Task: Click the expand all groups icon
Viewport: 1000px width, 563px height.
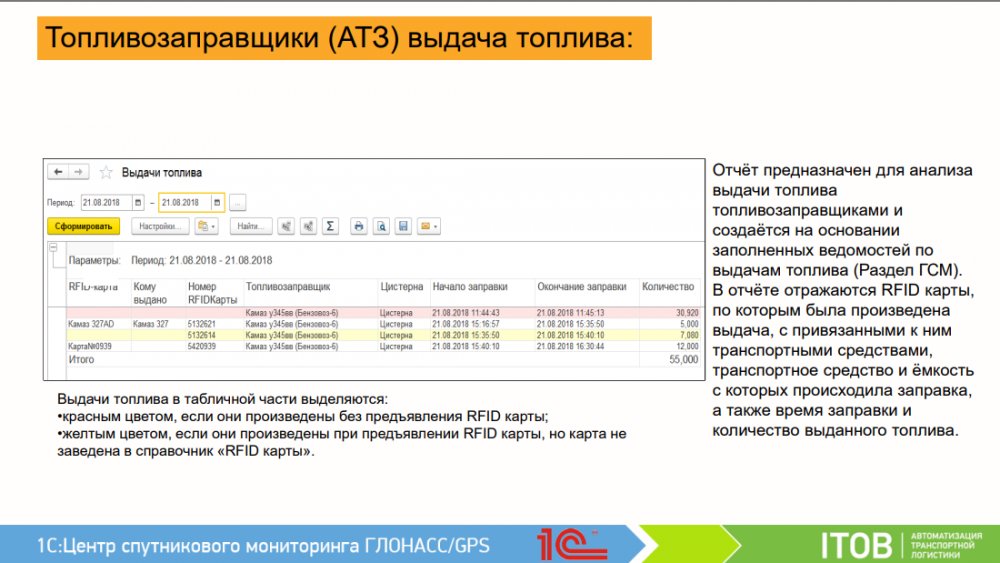Action: tap(287, 226)
